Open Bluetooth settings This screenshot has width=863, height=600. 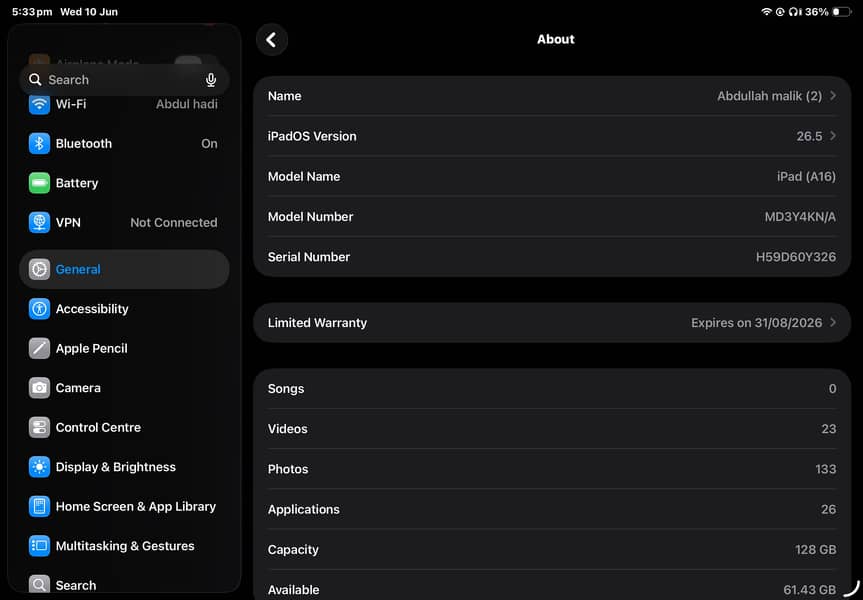124,144
